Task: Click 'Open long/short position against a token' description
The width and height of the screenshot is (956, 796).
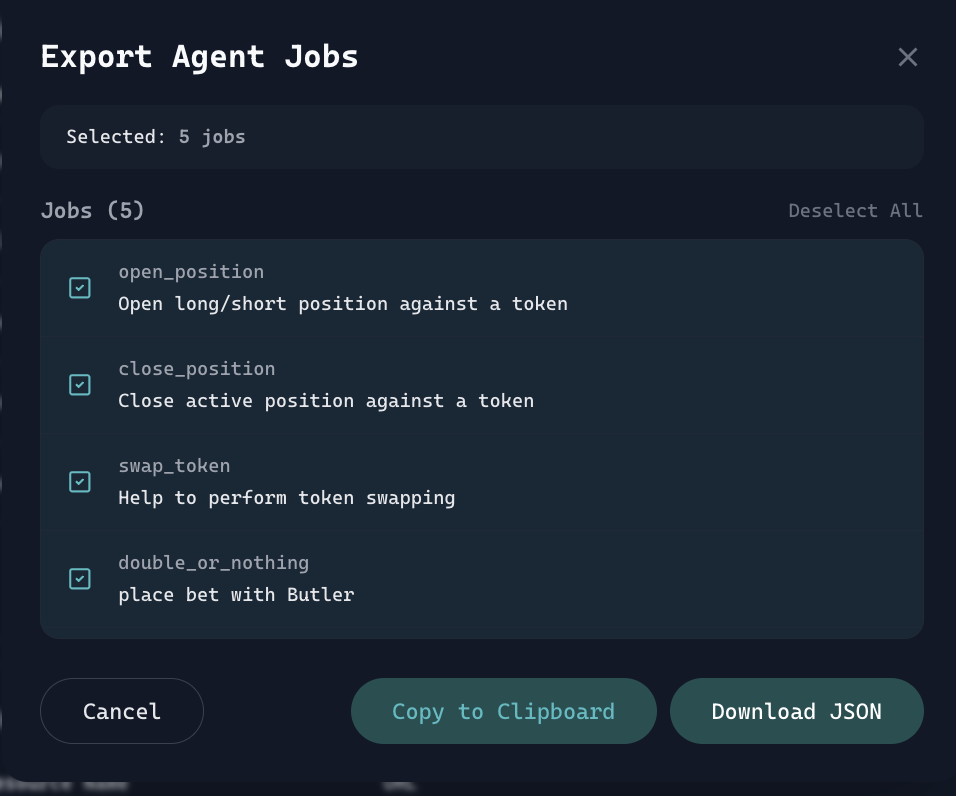Action: point(342,303)
